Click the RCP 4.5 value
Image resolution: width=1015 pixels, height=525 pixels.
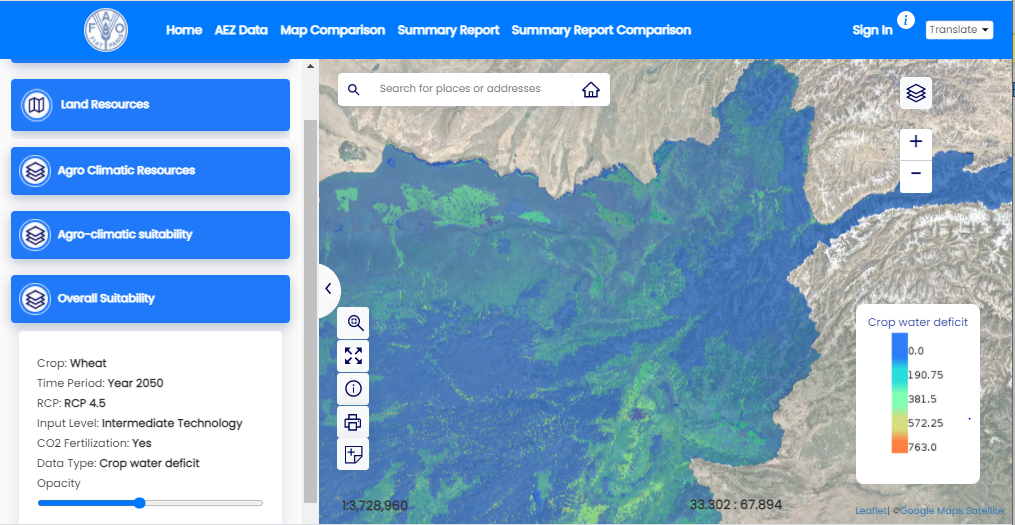click(85, 403)
